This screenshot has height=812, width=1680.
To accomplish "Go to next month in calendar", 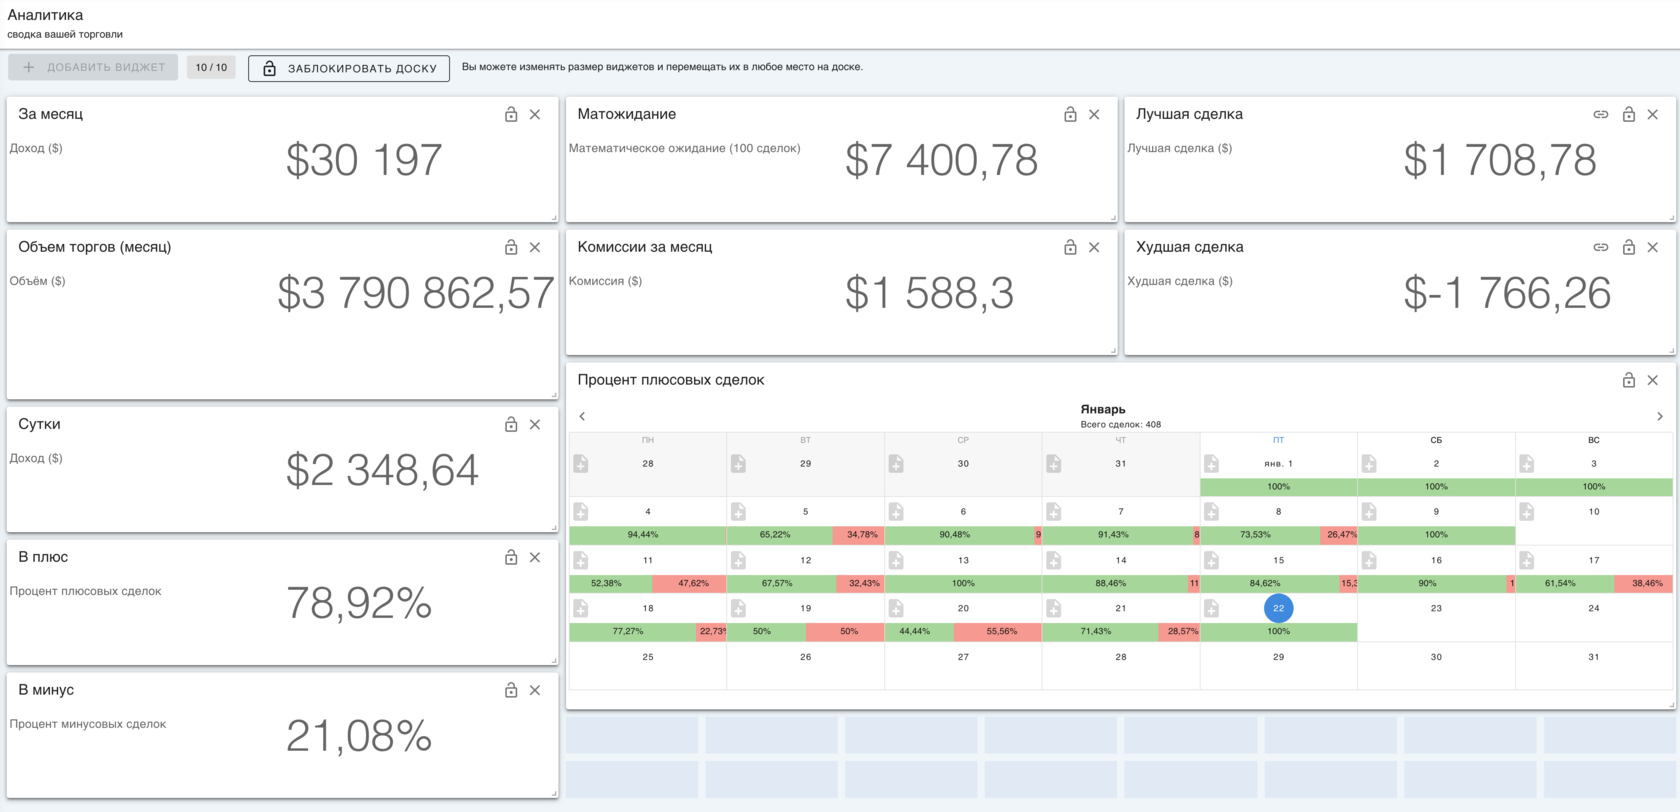I will pyautogui.click(x=1660, y=416).
